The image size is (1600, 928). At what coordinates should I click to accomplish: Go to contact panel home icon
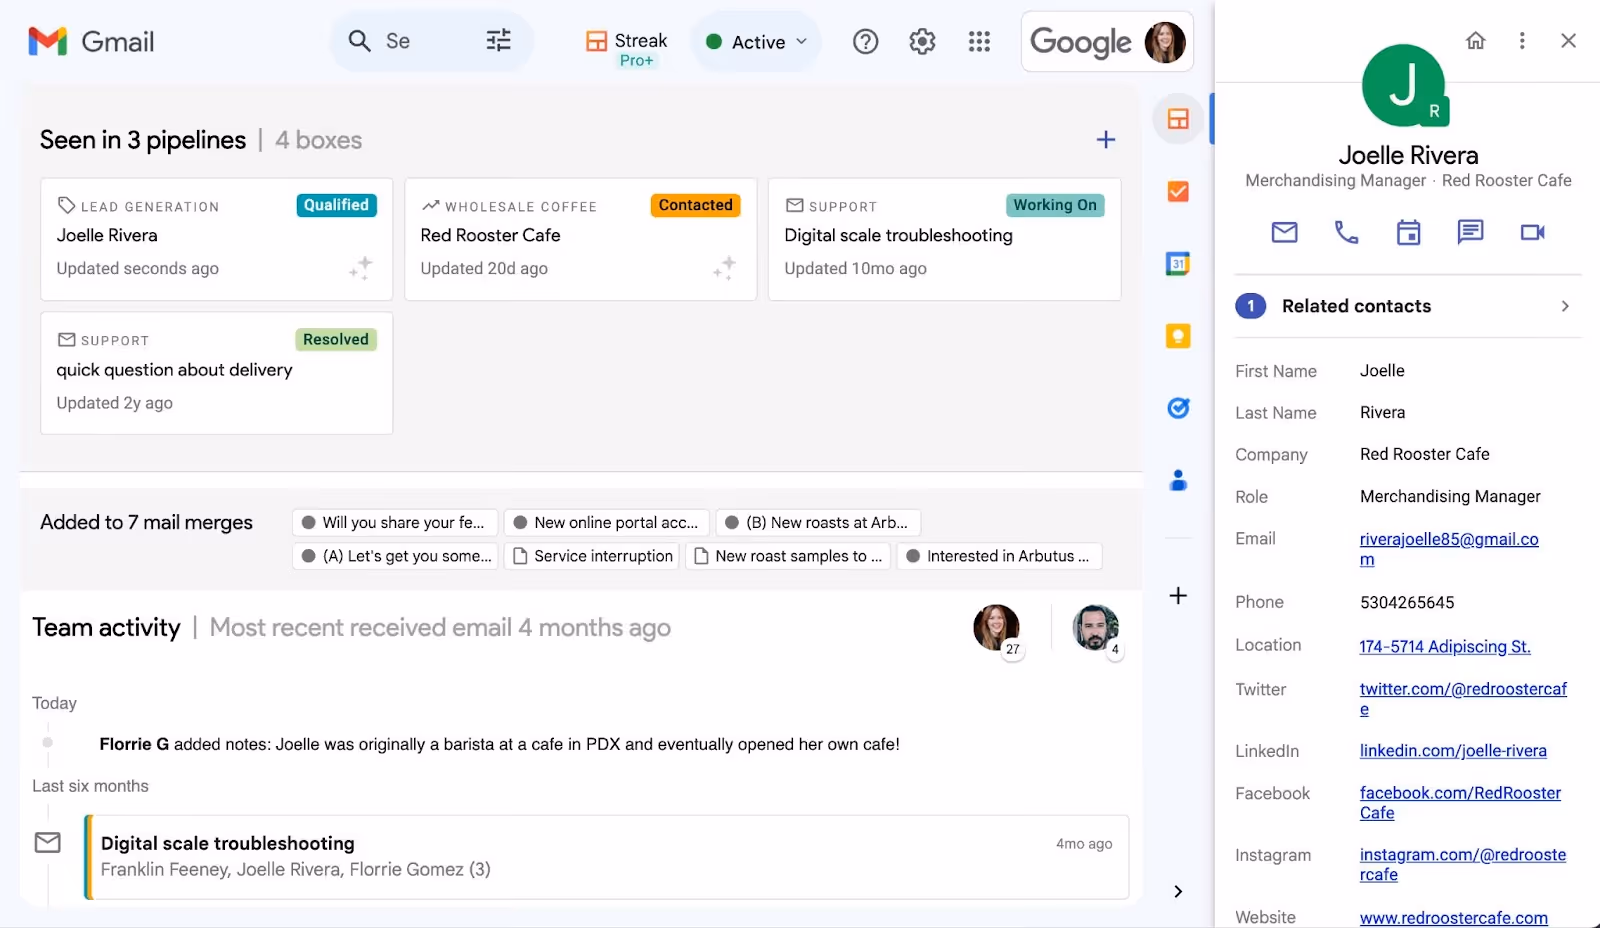[1475, 41]
